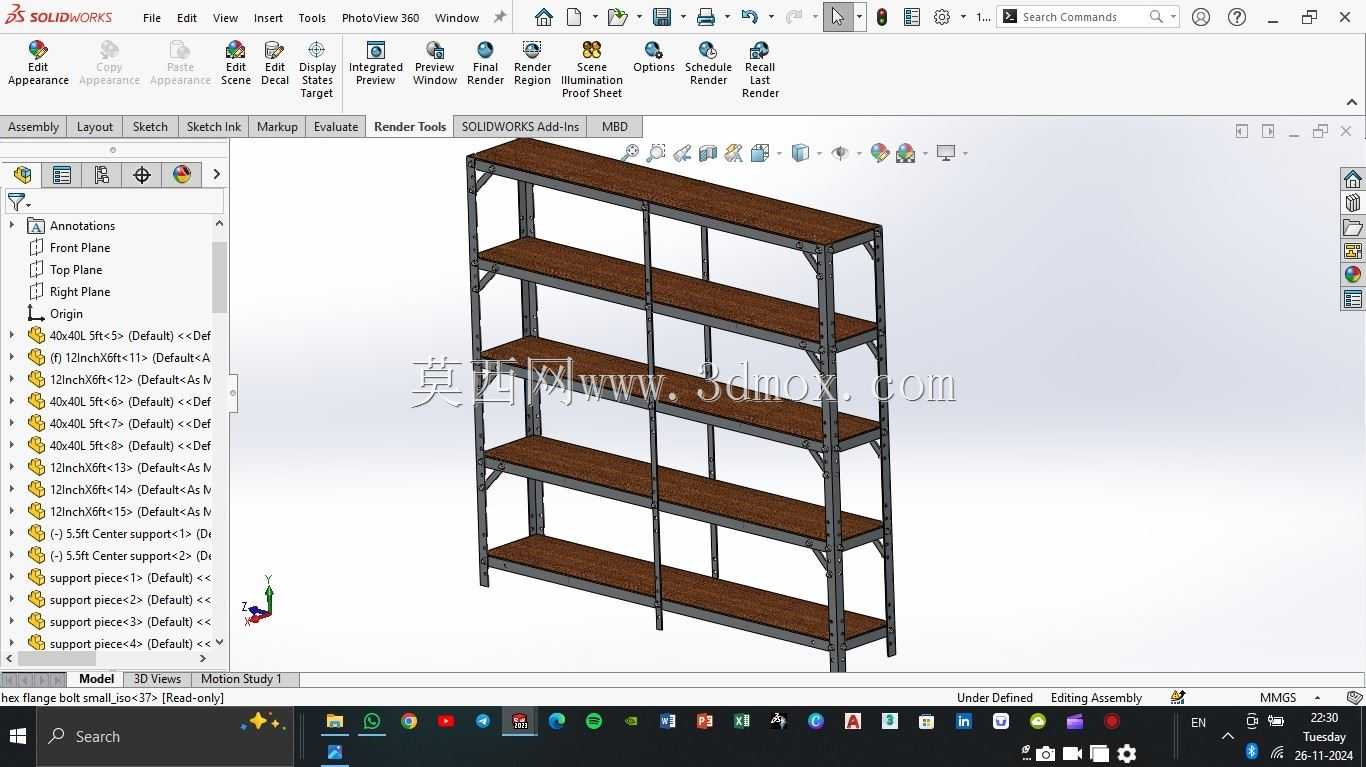Click the FeatureManager vertical scrollbar
1366x767 pixels.
[x=219, y=277]
